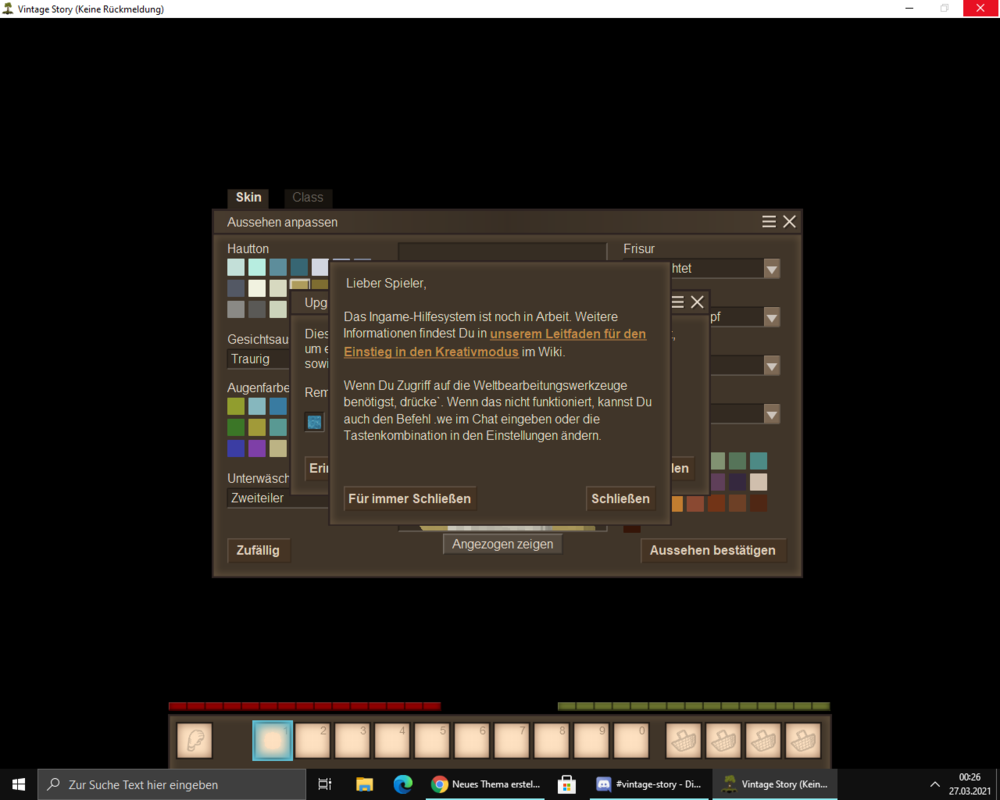Click the empty name input field above Frisur

pyautogui.click(x=500, y=250)
